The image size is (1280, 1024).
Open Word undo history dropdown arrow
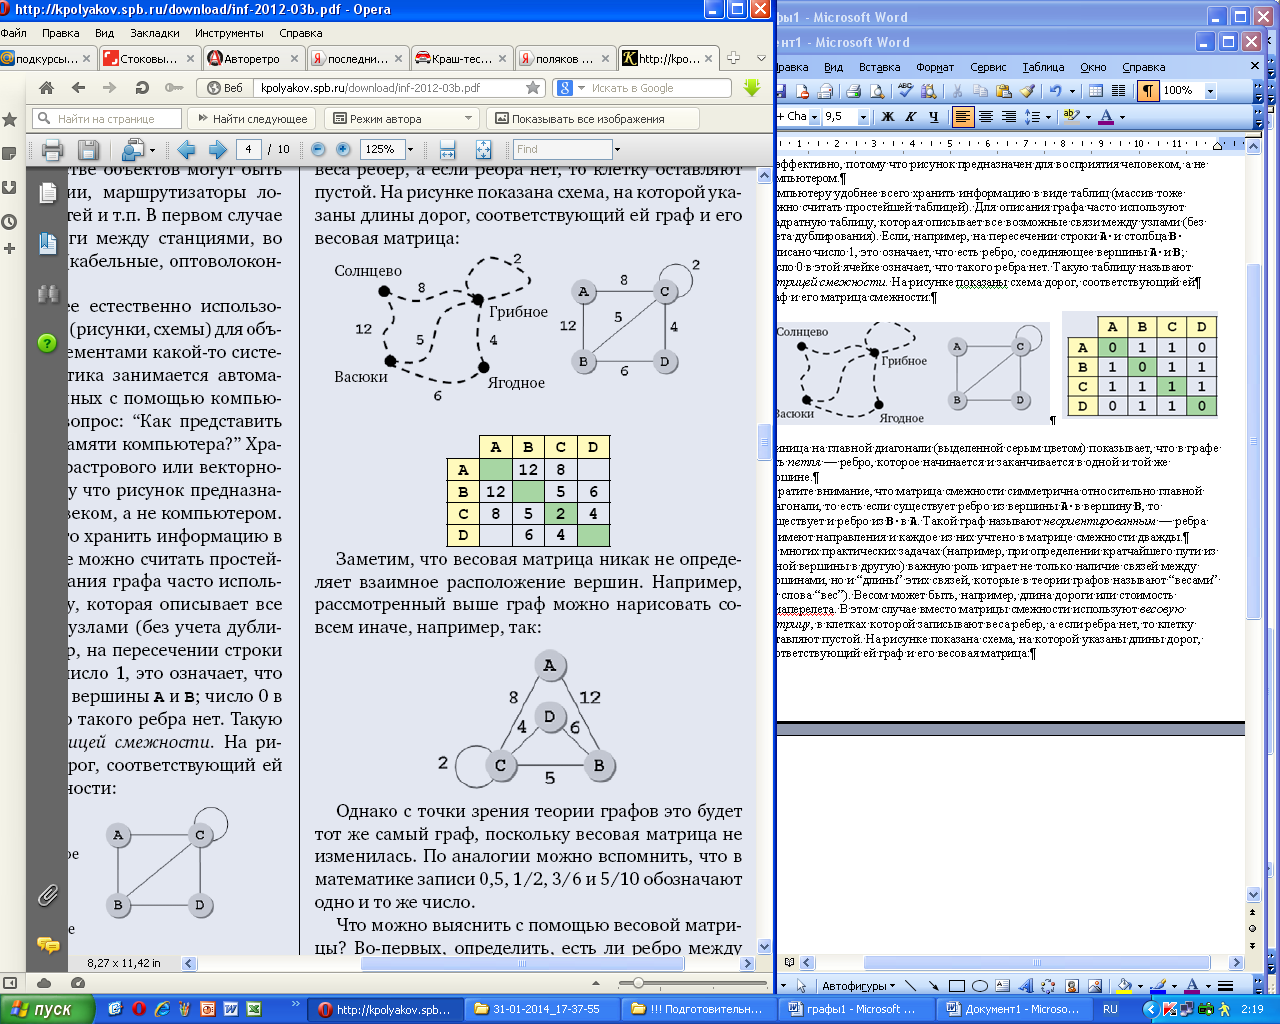[x=1072, y=91]
